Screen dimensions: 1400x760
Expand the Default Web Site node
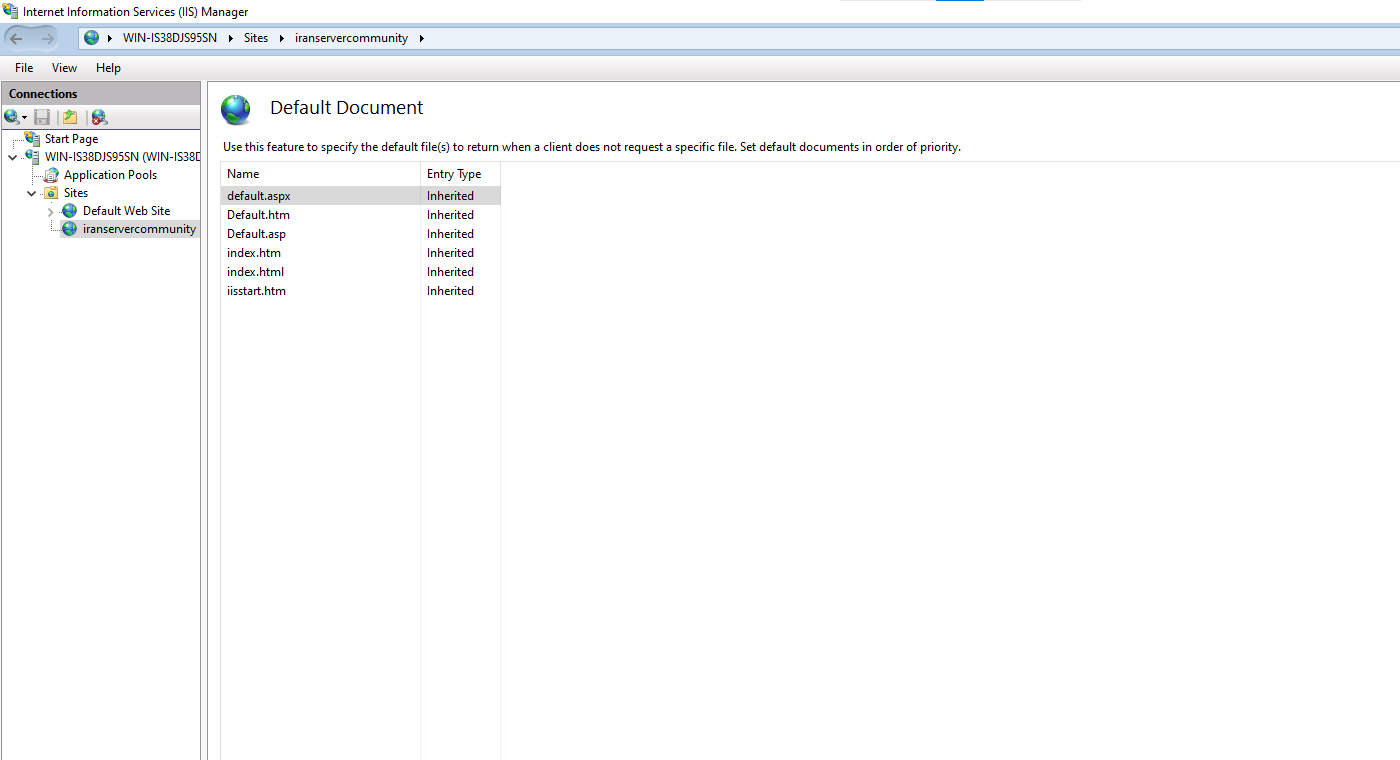tap(50, 211)
